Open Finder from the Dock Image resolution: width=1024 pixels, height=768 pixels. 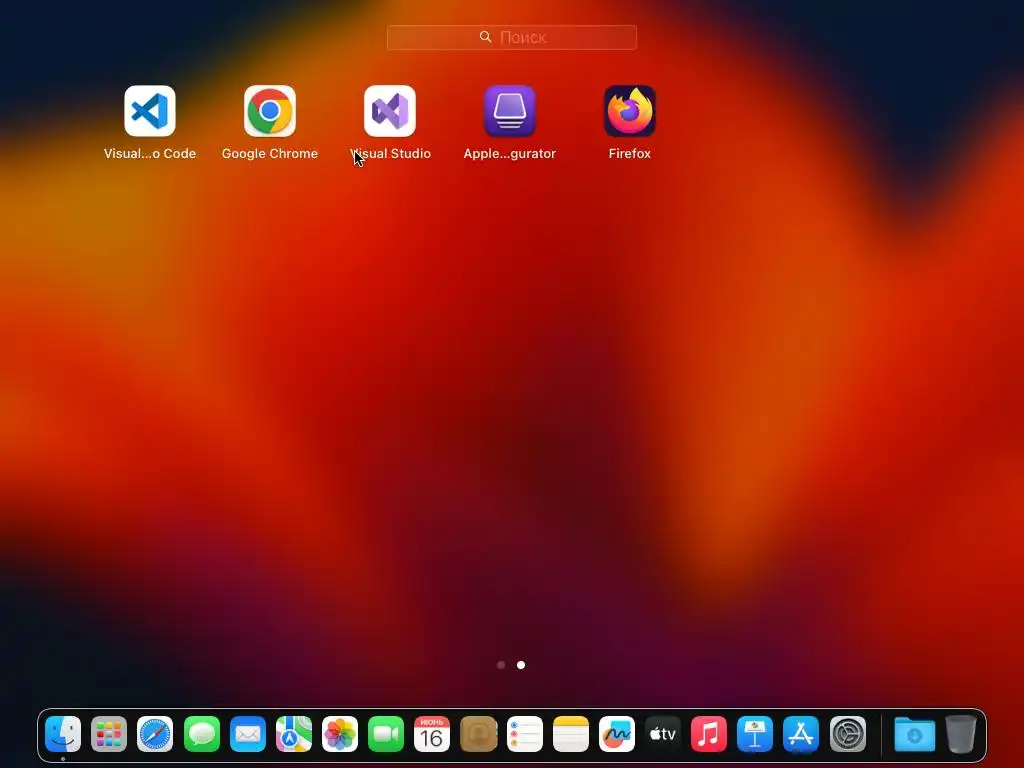(x=63, y=734)
